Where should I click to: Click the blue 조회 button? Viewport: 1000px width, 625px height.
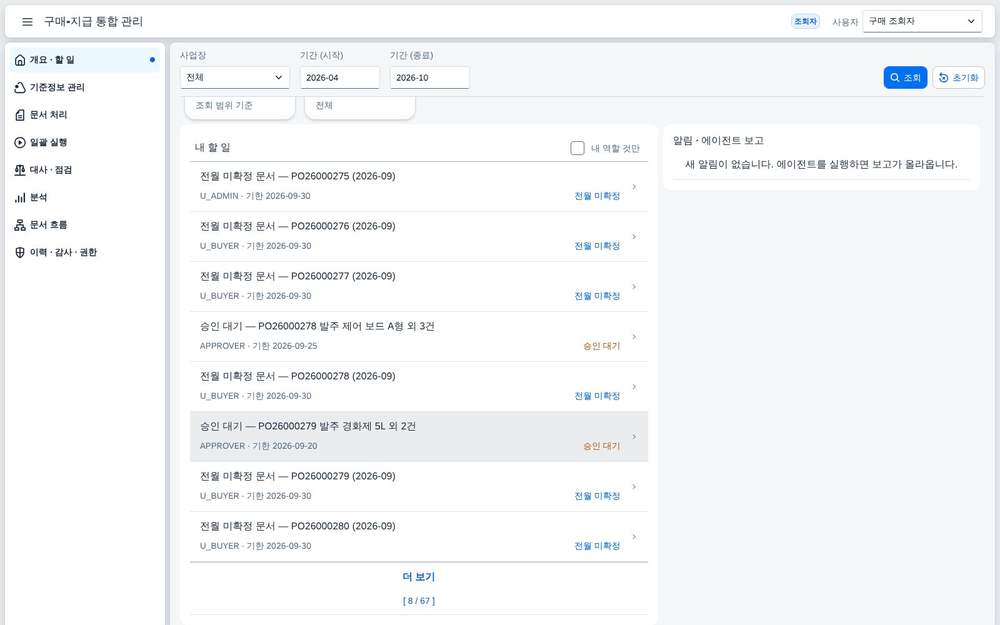[905, 78]
